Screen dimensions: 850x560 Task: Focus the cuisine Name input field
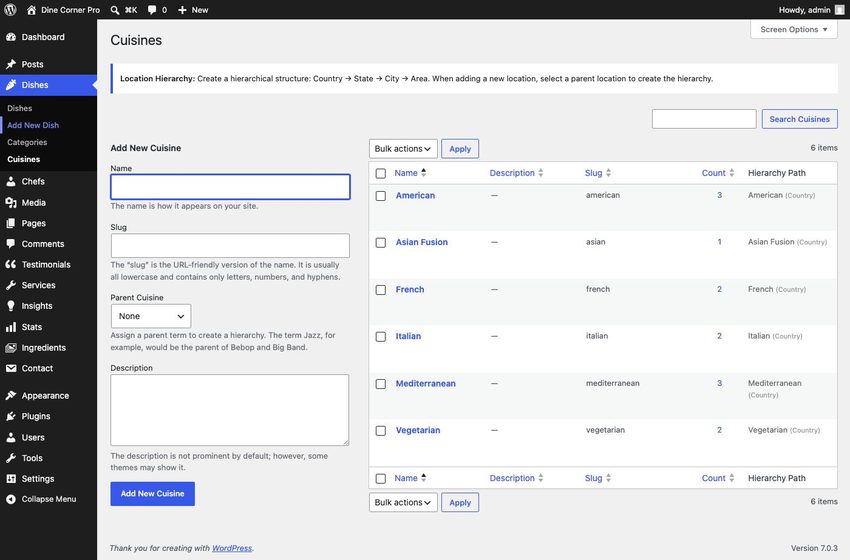[x=230, y=187]
